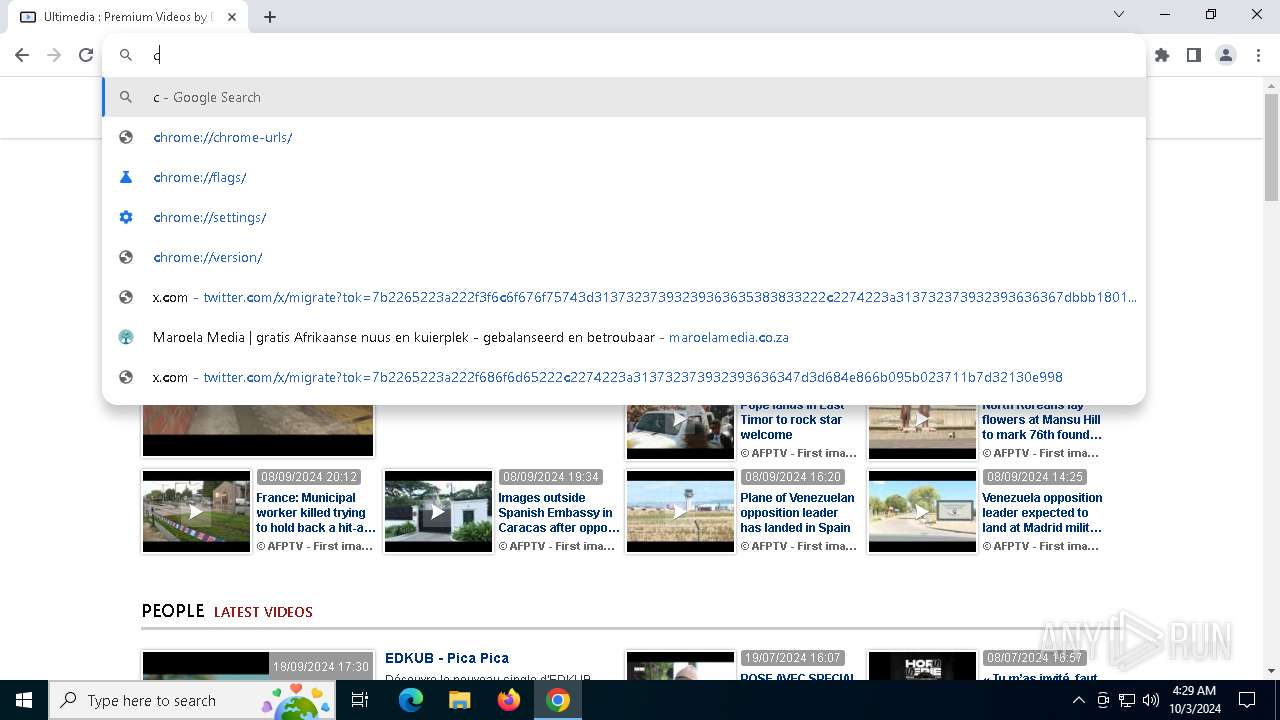This screenshot has height=720, width=1280.
Task: Play France Municipal worker video thumbnail
Action: tap(196, 511)
